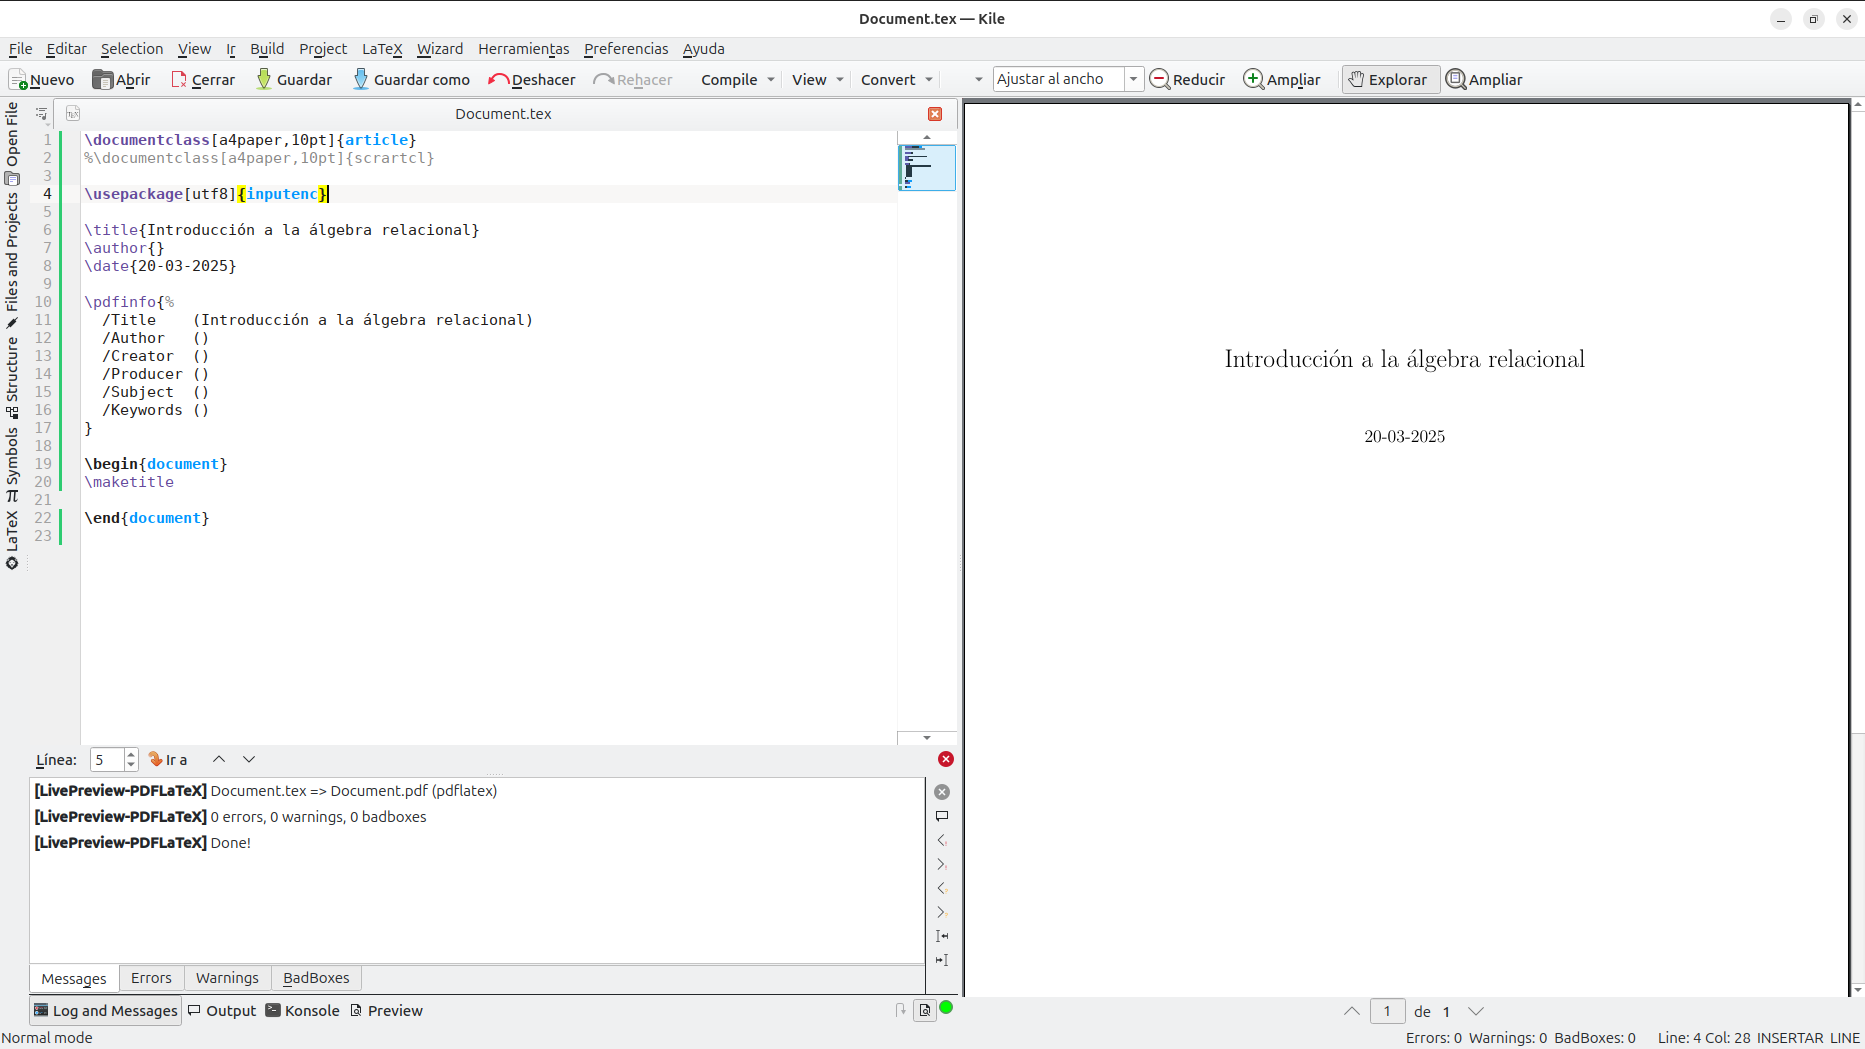
Task: Click the Ir a go-to-line button
Action: (168, 760)
